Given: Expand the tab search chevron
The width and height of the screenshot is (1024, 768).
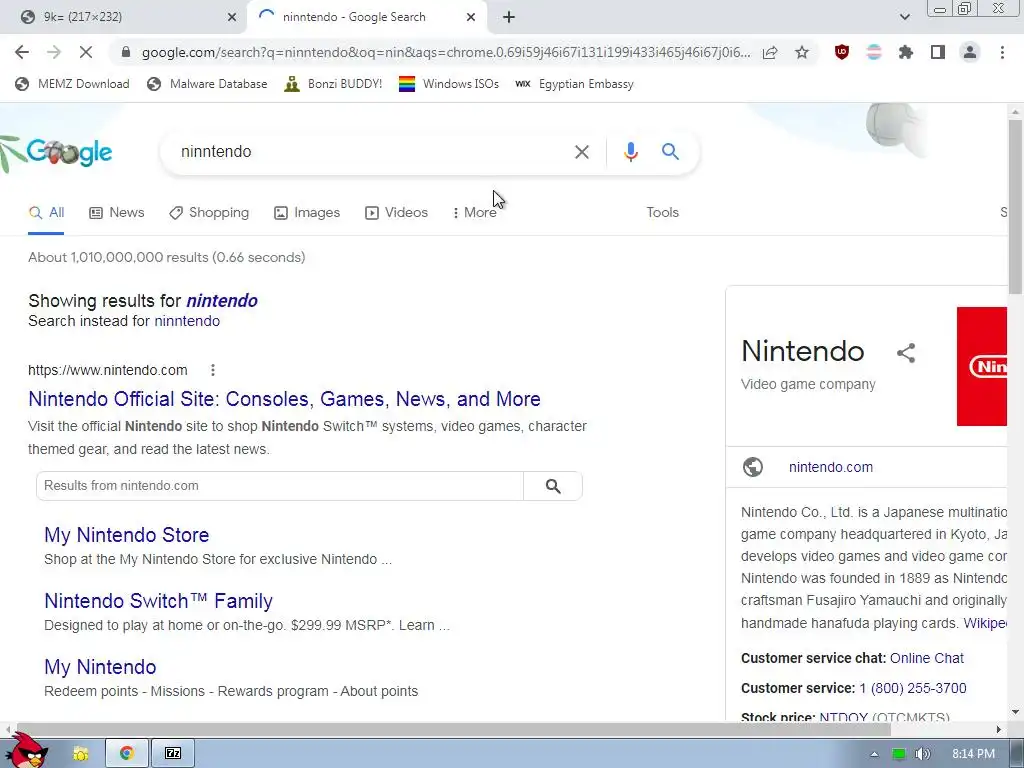Looking at the screenshot, I should tap(904, 17).
